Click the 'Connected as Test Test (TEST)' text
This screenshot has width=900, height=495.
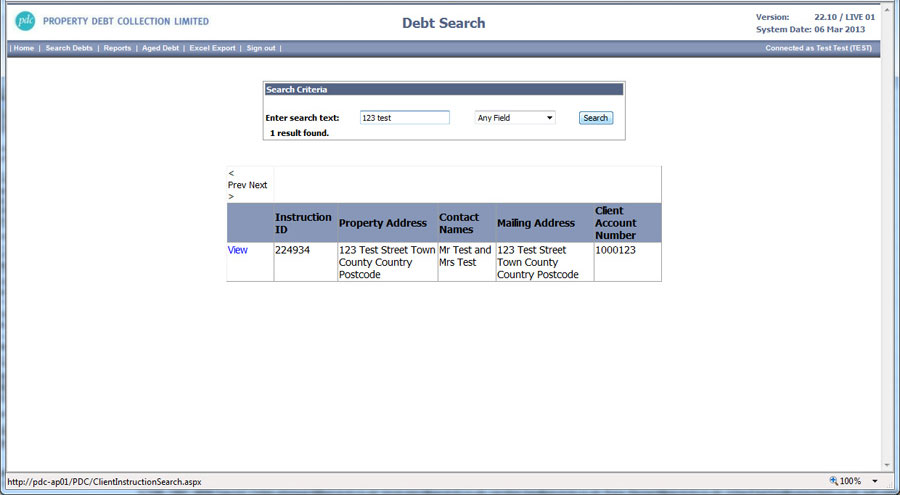click(818, 48)
